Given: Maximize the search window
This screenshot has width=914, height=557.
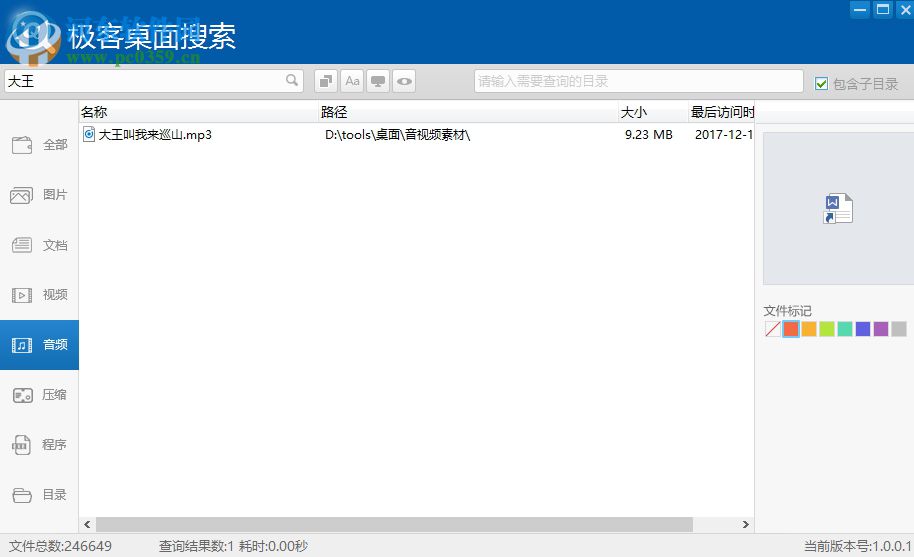Looking at the screenshot, I should (883, 10).
